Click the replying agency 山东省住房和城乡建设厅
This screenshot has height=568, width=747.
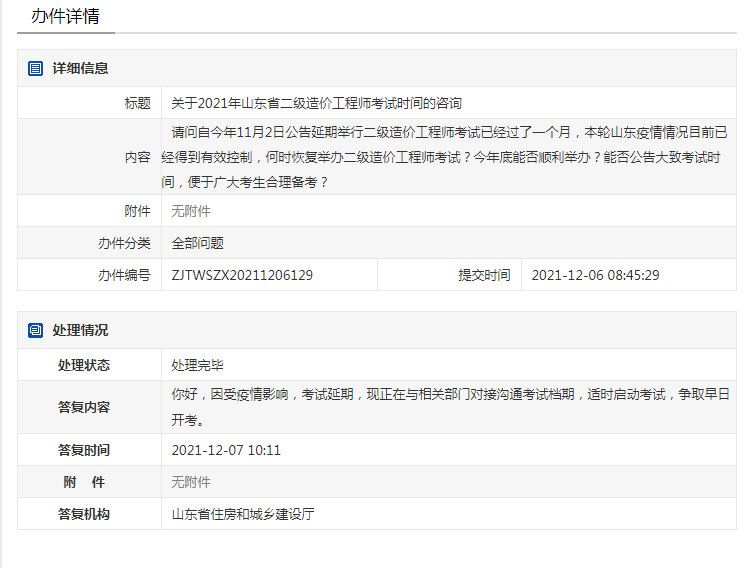tap(243, 514)
